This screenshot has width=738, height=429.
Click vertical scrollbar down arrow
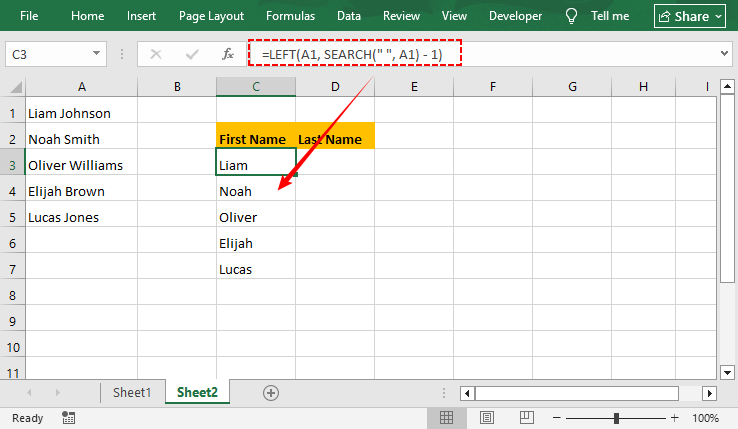pyautogui.click(x=727, y=372)
